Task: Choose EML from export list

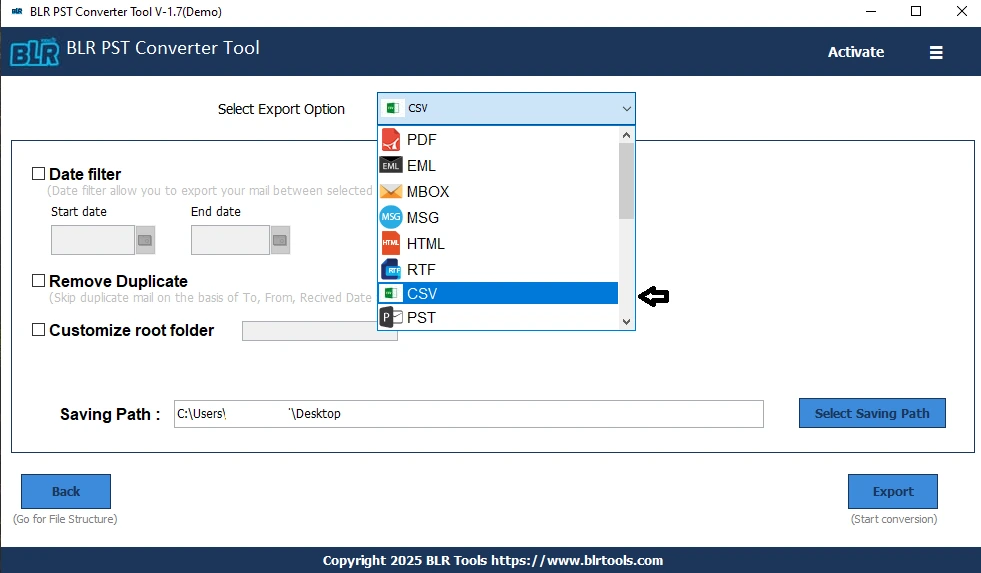Action: pyautogui.click(x=498, y=165)
